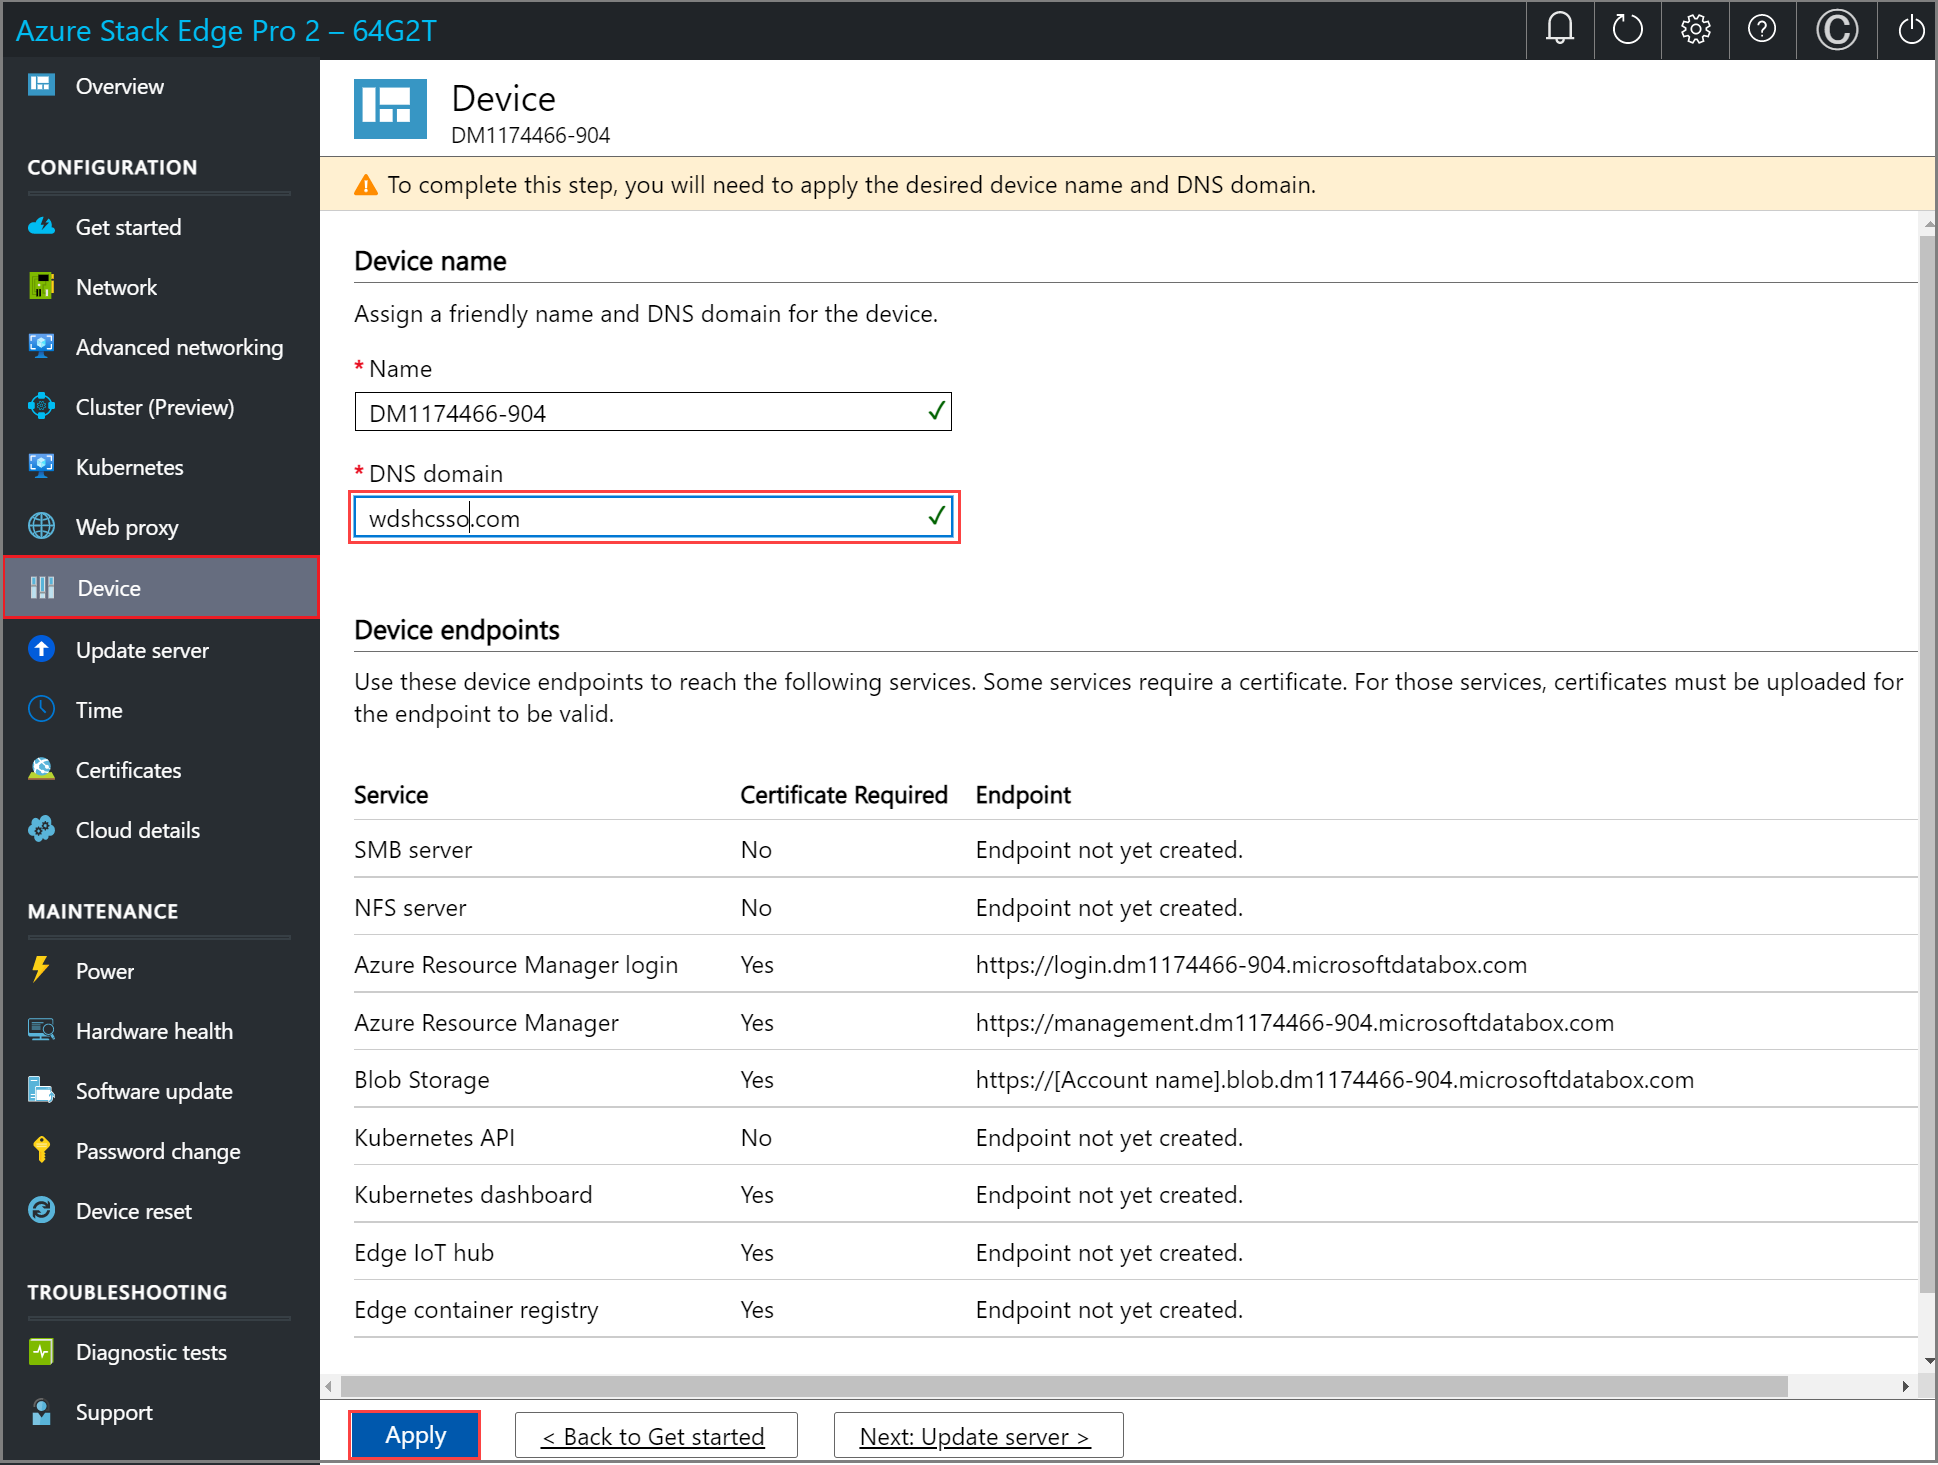This screenshot has width=1938, height=1465.
Task: Open Hardware health icon
Action: tap(42, 1030)
